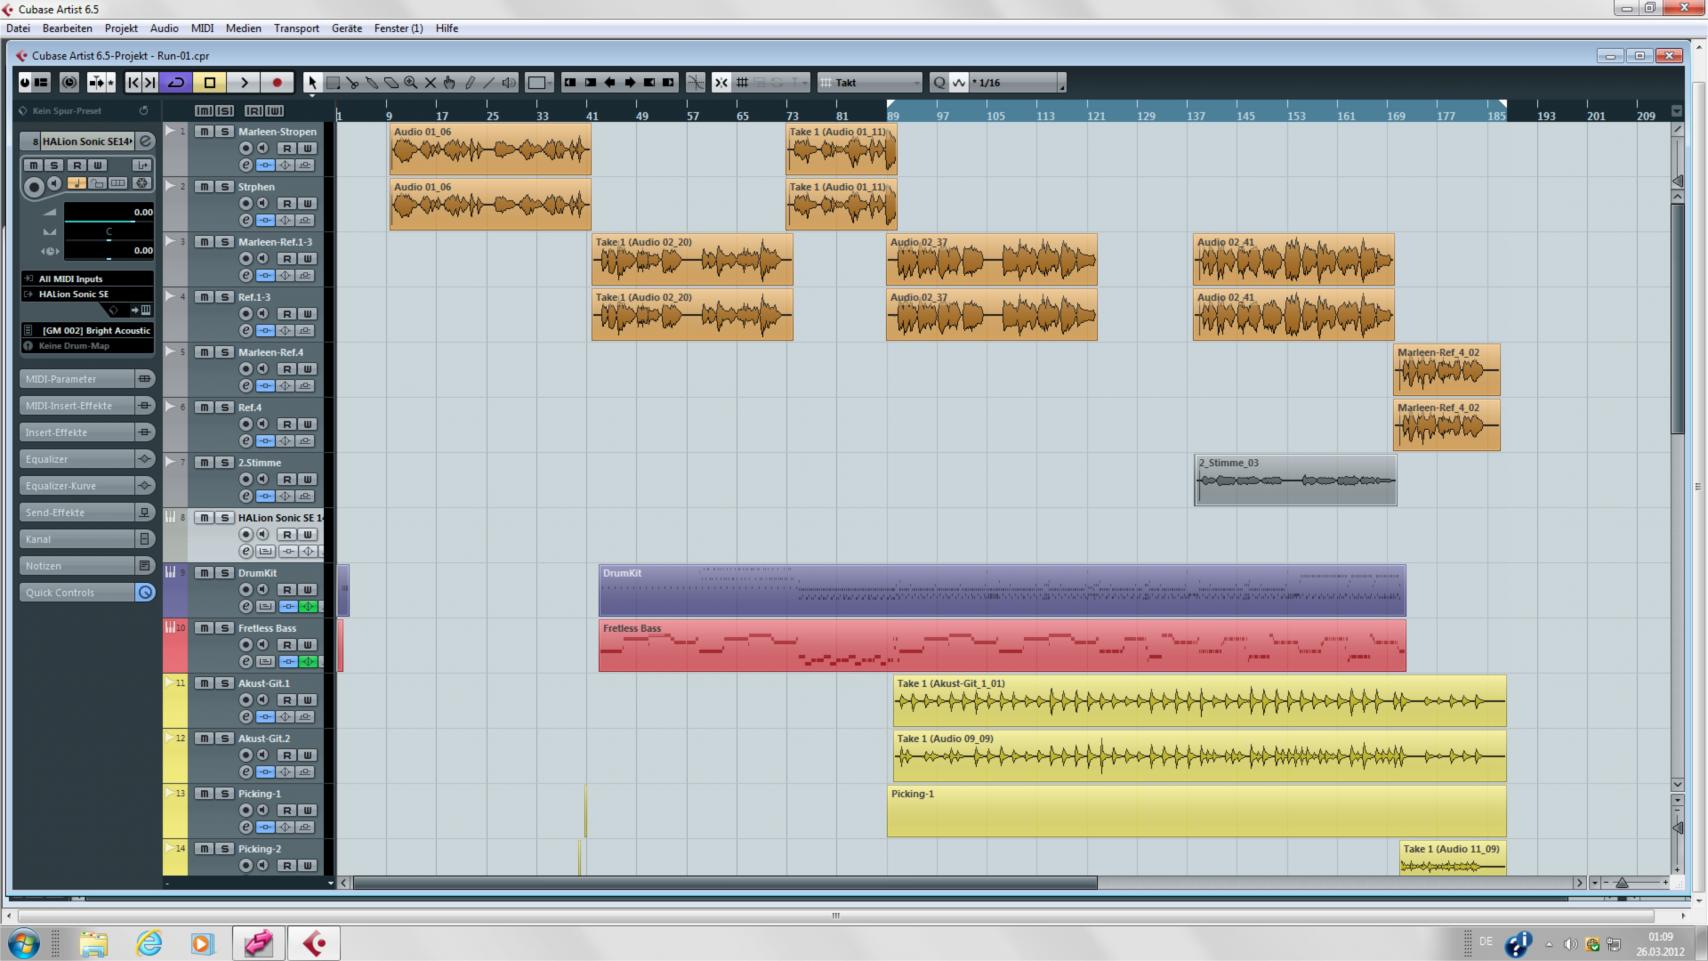Select the Zoom magnifier tool
This screenshot has height=961, width=1708.
[411, 83]
